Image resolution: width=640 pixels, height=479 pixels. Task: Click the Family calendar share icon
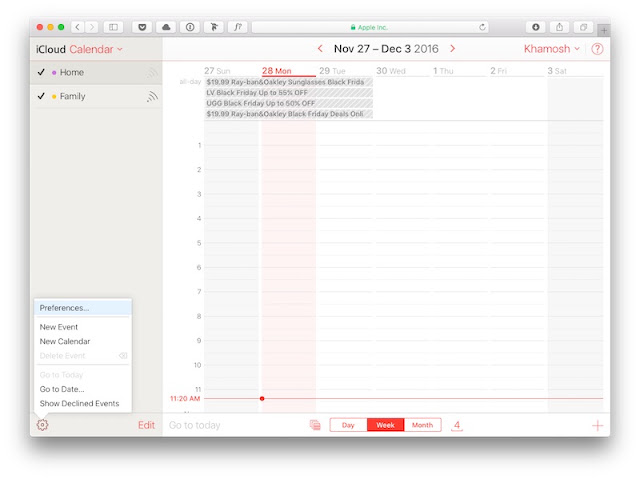[152, 97]
